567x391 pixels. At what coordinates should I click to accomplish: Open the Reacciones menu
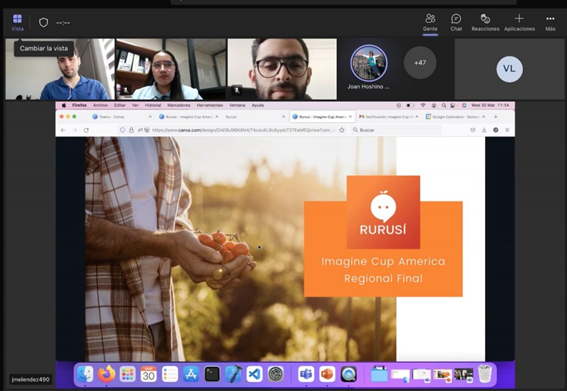(485, 22)
